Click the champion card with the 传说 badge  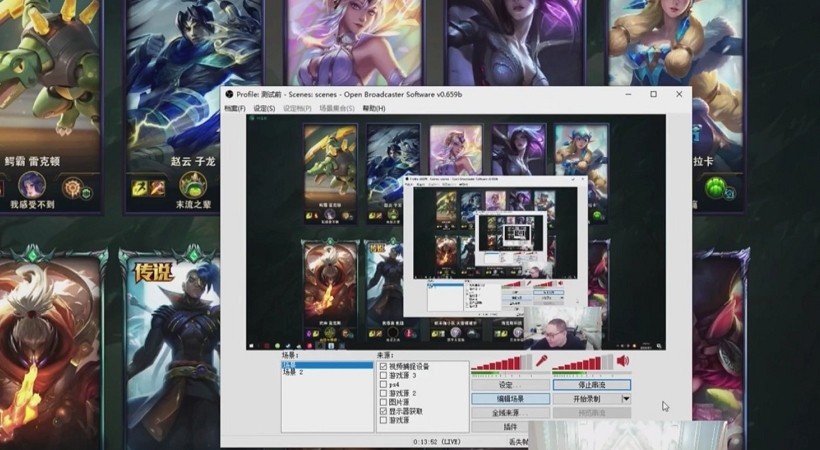pyautogui.click(x=170, y=348)
